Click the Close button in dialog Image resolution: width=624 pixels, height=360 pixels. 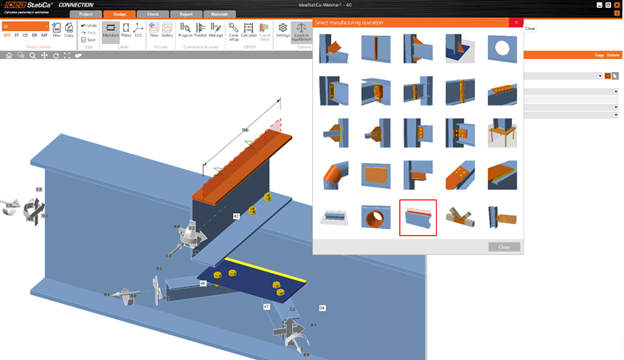click(504, 247)
